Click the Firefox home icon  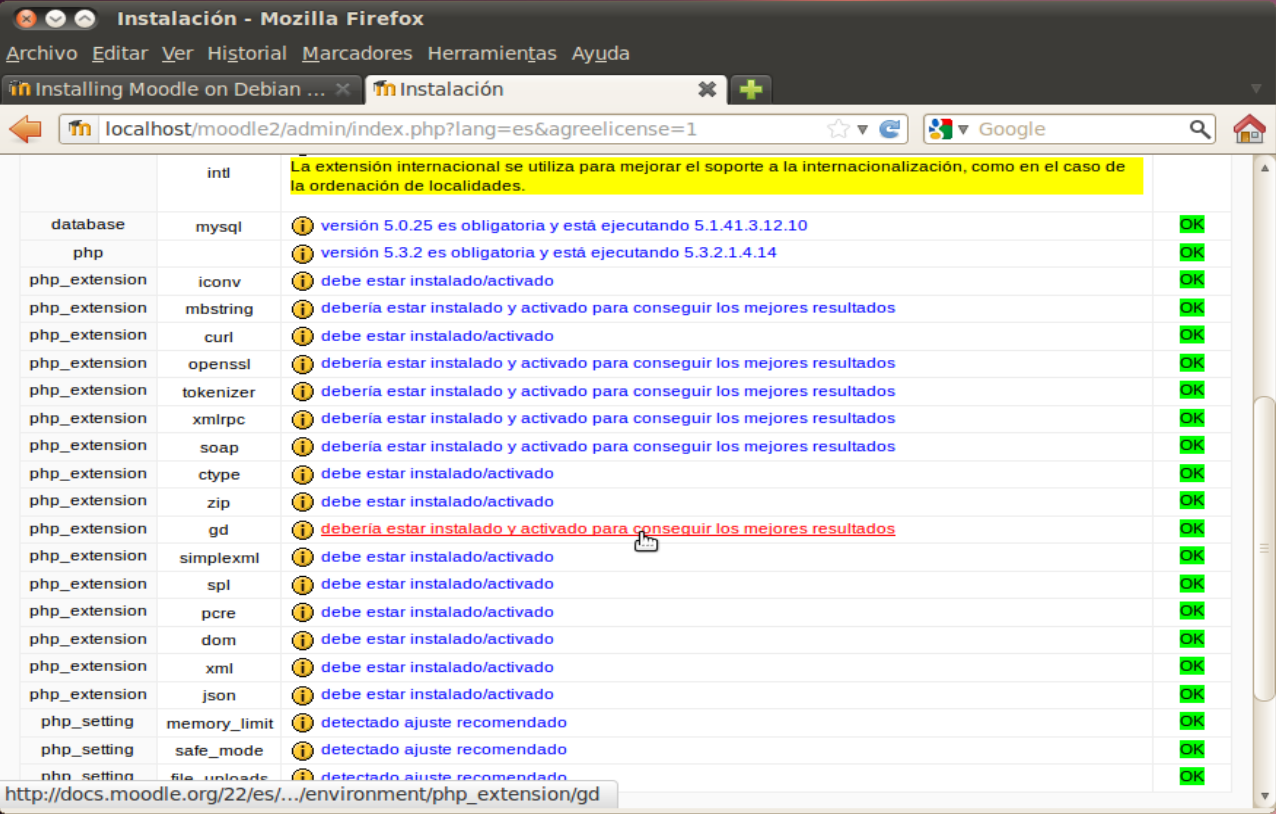[x=1249, y=129]
